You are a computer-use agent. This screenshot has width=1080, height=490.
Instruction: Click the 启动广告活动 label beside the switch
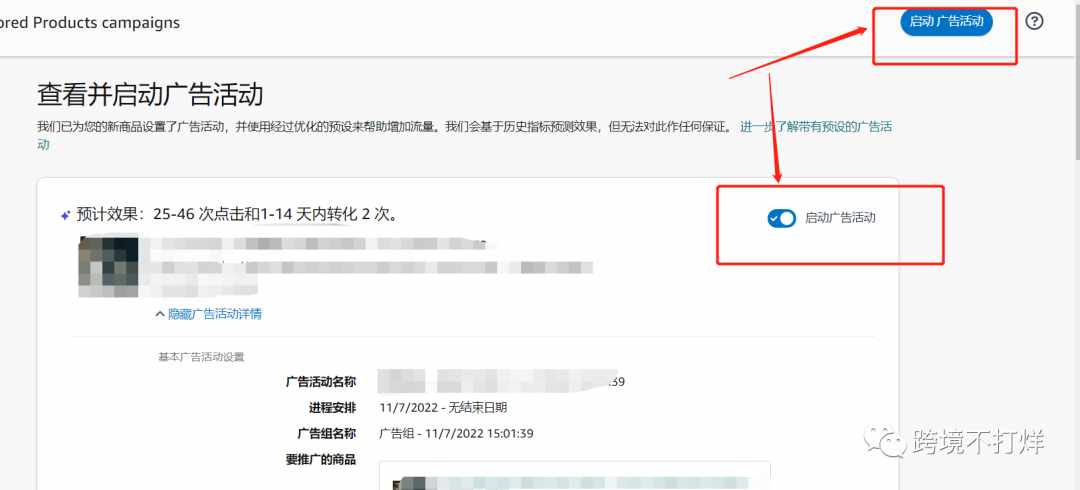(x=840, y=218)
